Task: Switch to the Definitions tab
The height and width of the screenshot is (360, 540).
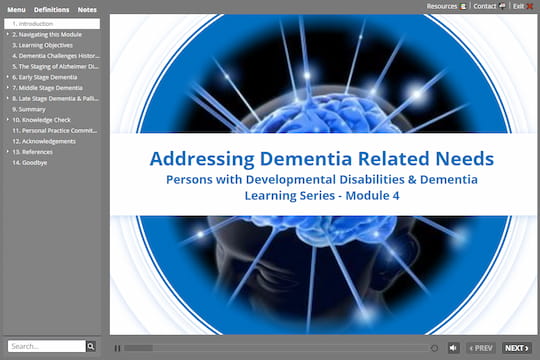Action: tap(51, 10)
